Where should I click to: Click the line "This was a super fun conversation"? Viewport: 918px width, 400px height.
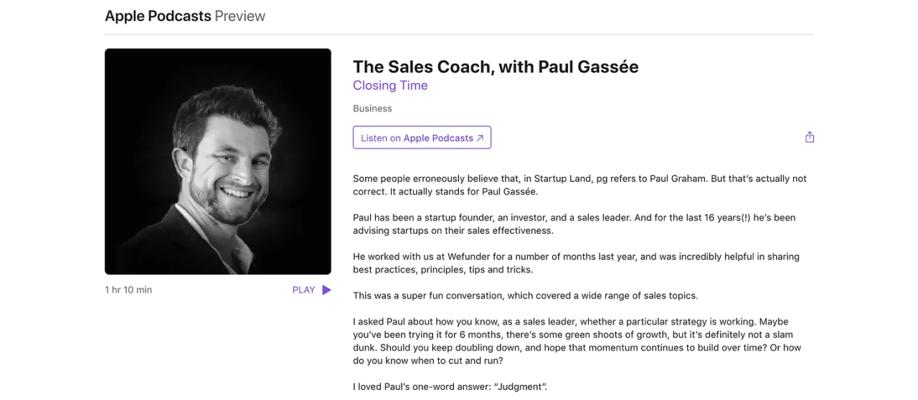[x=525, y=295]
